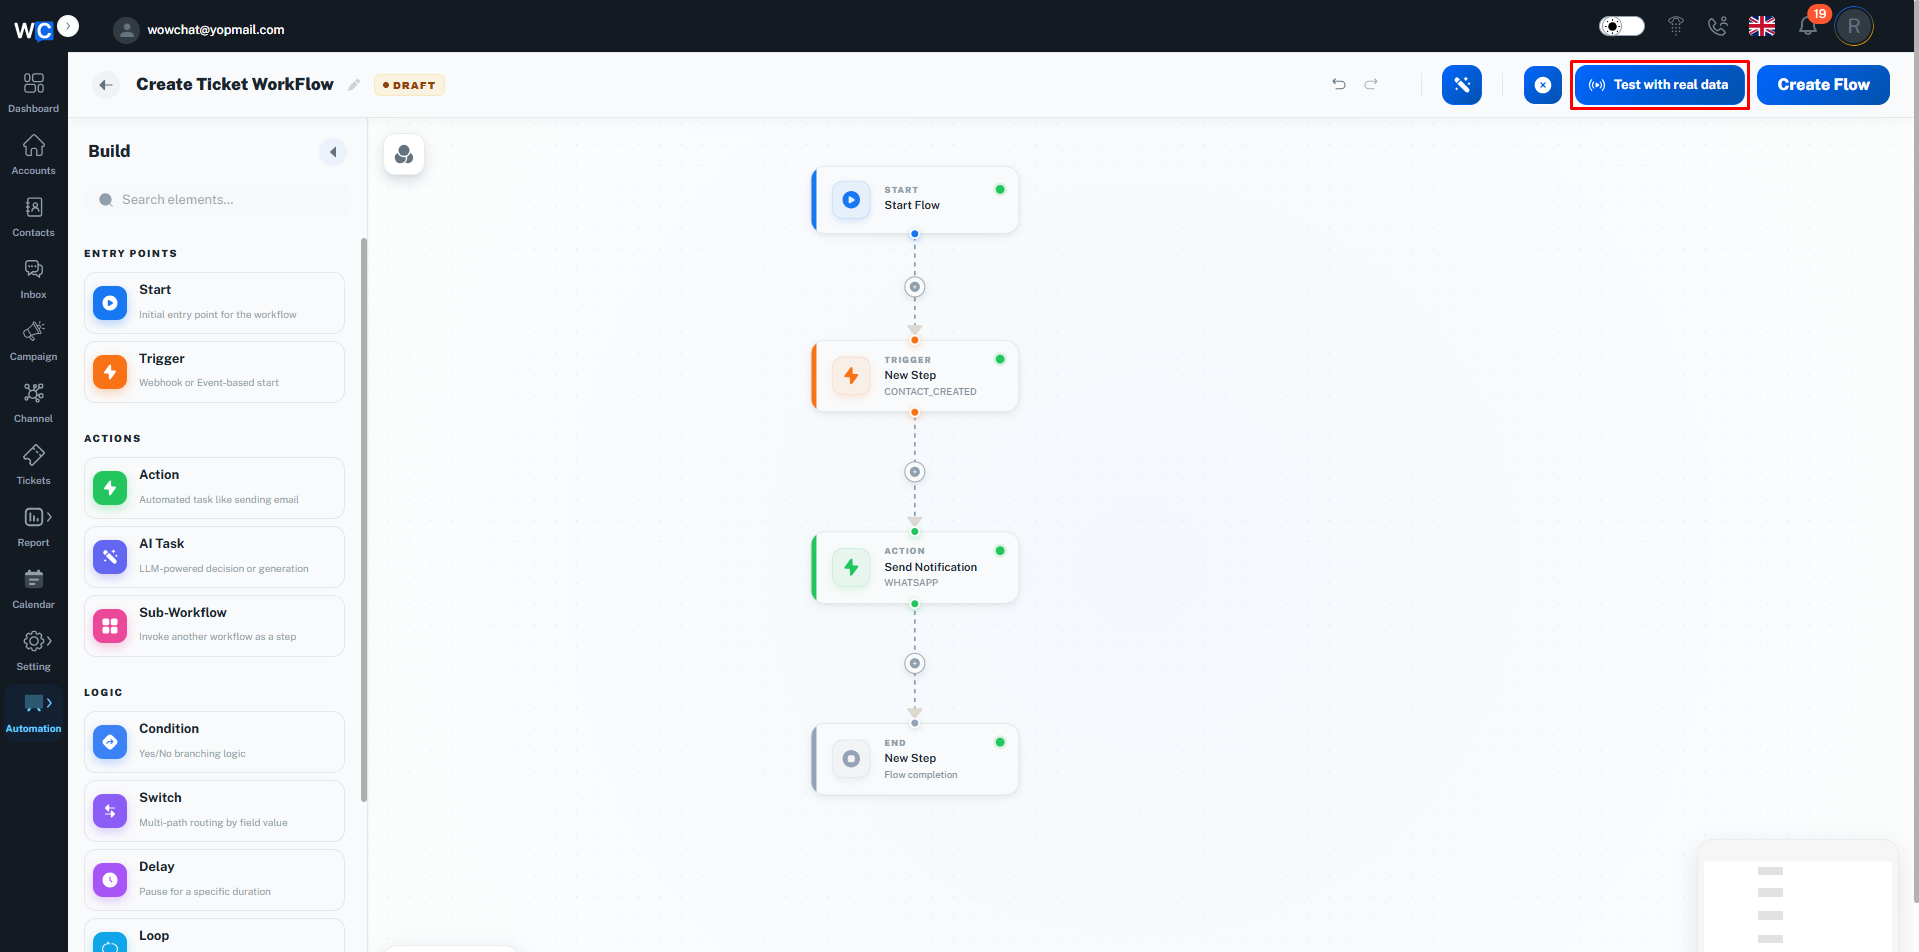Go to Dashboard in the sidebar
The height and width of the screenshot is (952, 1919).
pos(33,93)
